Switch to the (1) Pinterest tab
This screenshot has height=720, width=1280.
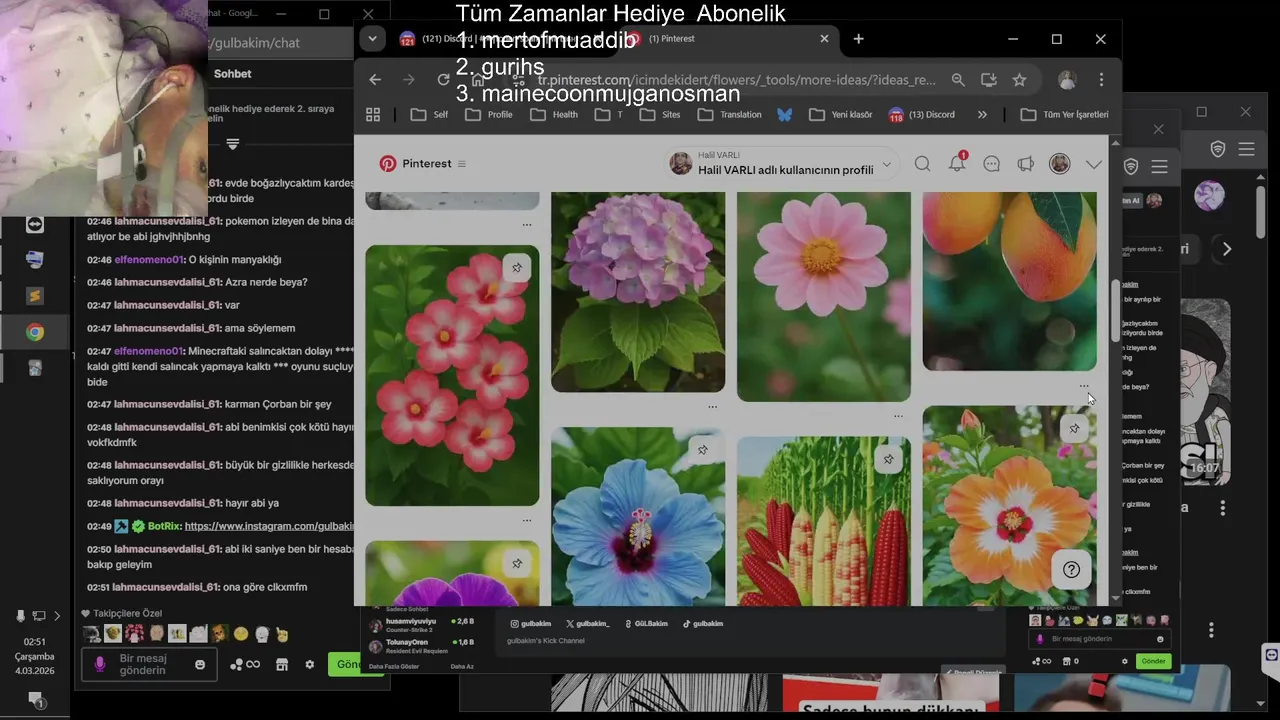pyautogui.click(x=730, y=39)
